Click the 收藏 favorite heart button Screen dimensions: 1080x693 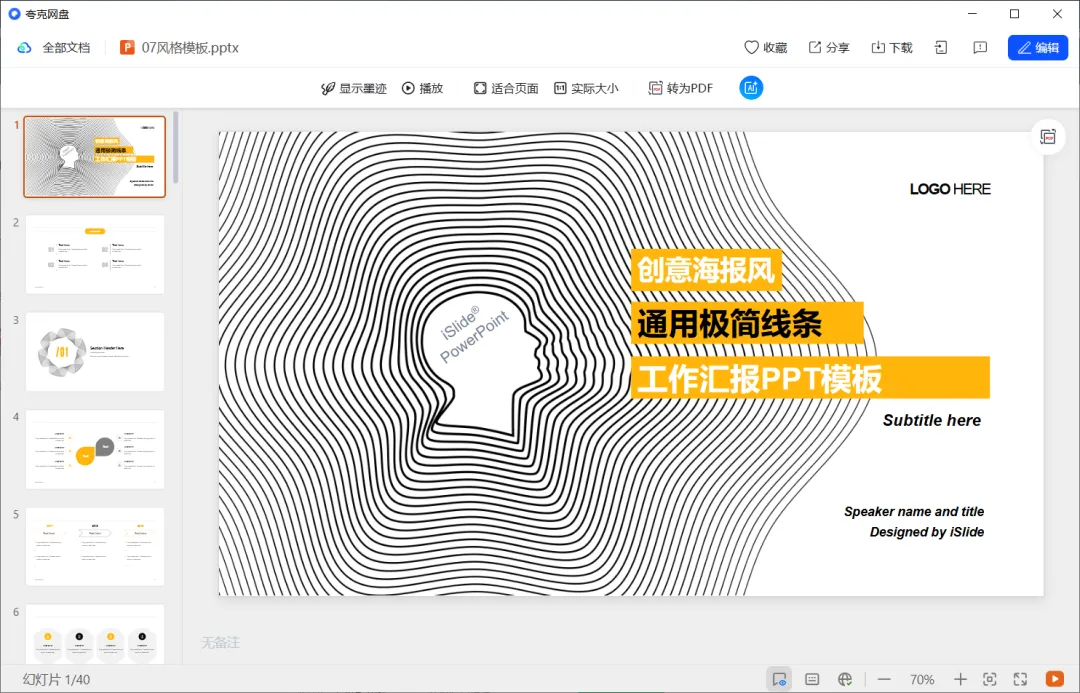coord(765,48)
